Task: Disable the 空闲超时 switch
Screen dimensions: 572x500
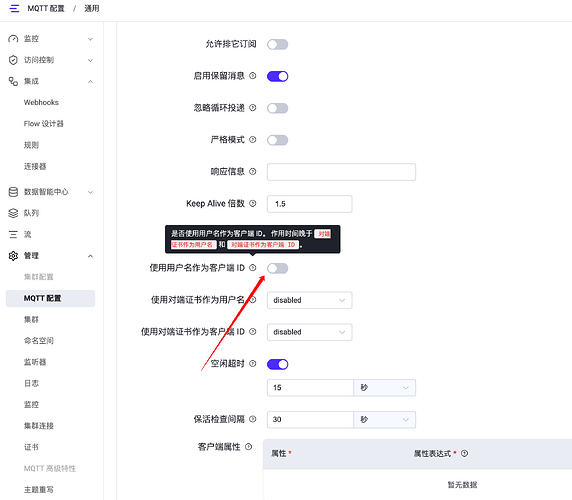Action: tap(278, 364)
